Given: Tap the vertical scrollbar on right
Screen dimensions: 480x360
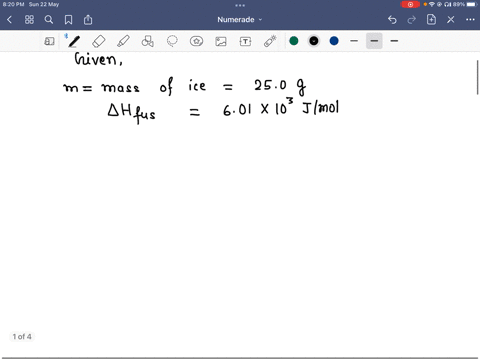Looking at the screenshot, I should tap(478, 77).
